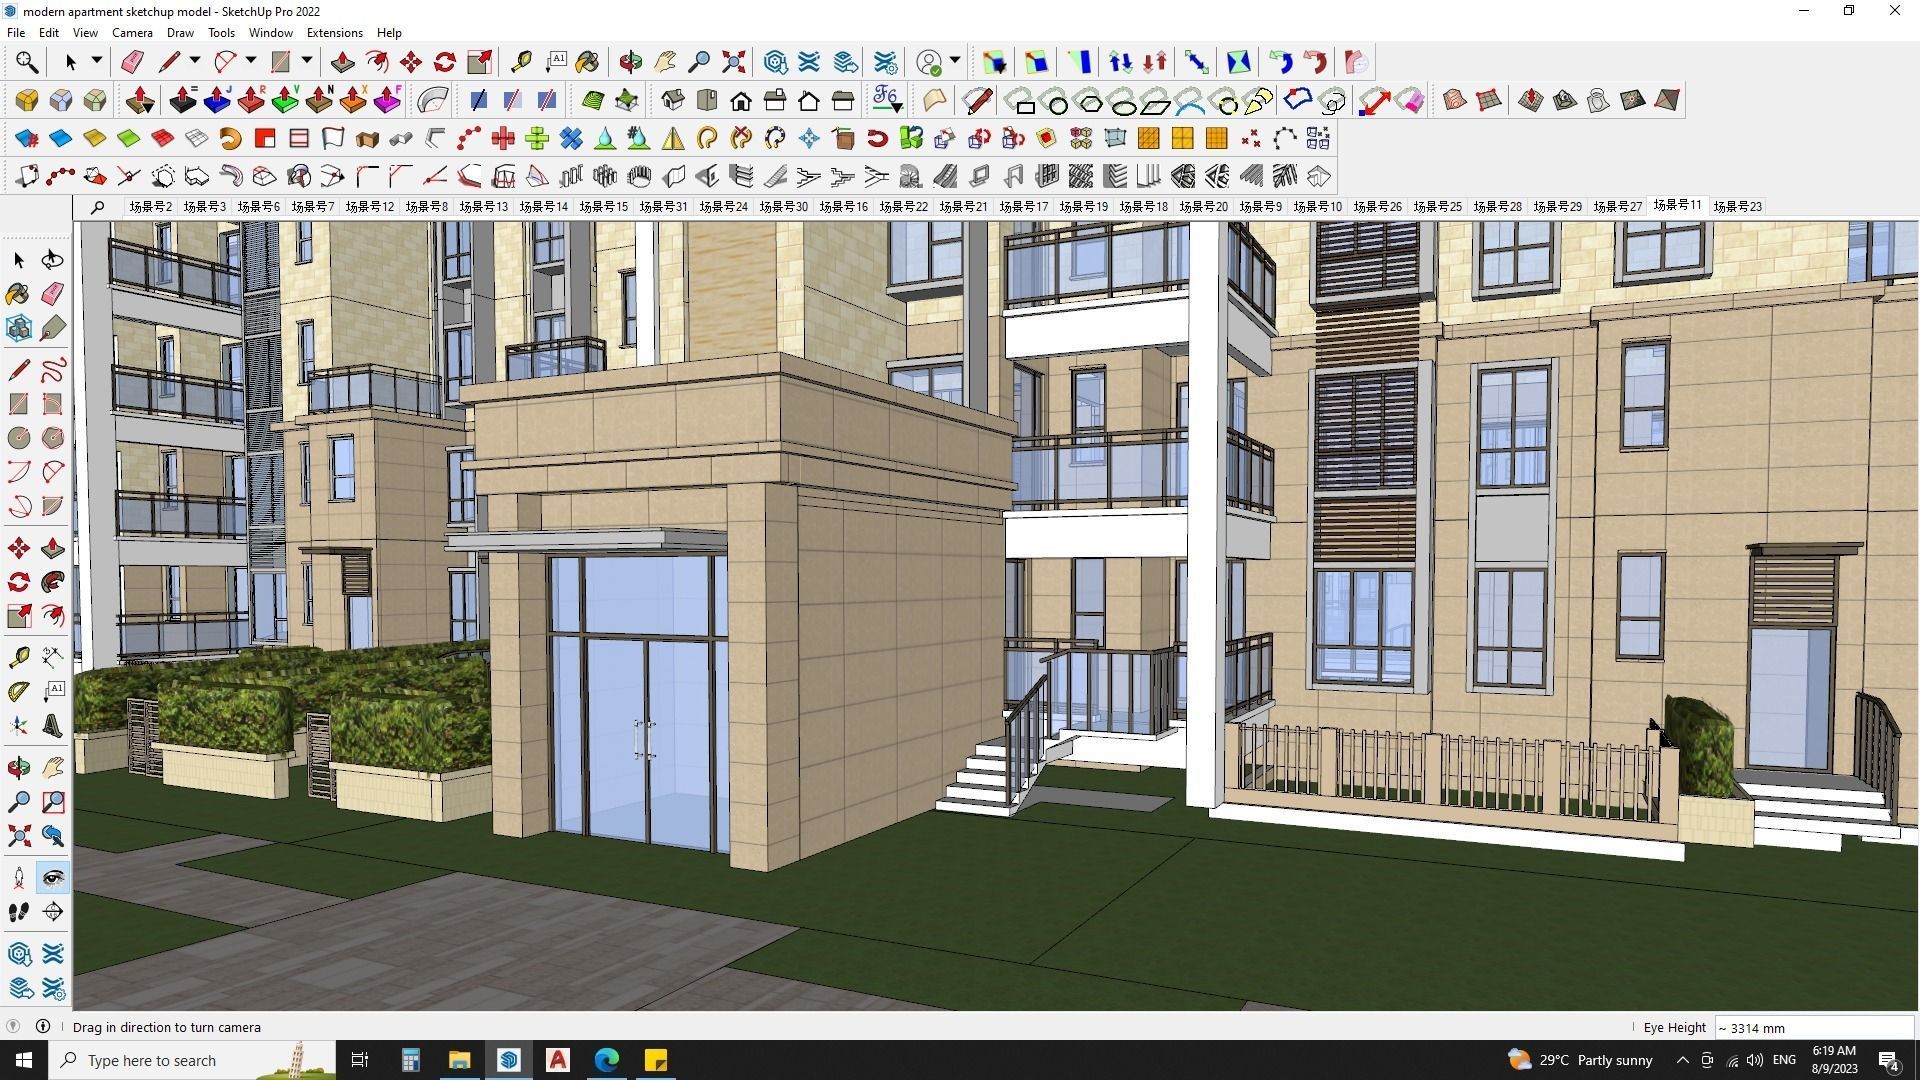
Task: Switch to scene tab 场景号2
Action: tap(150, 207)
